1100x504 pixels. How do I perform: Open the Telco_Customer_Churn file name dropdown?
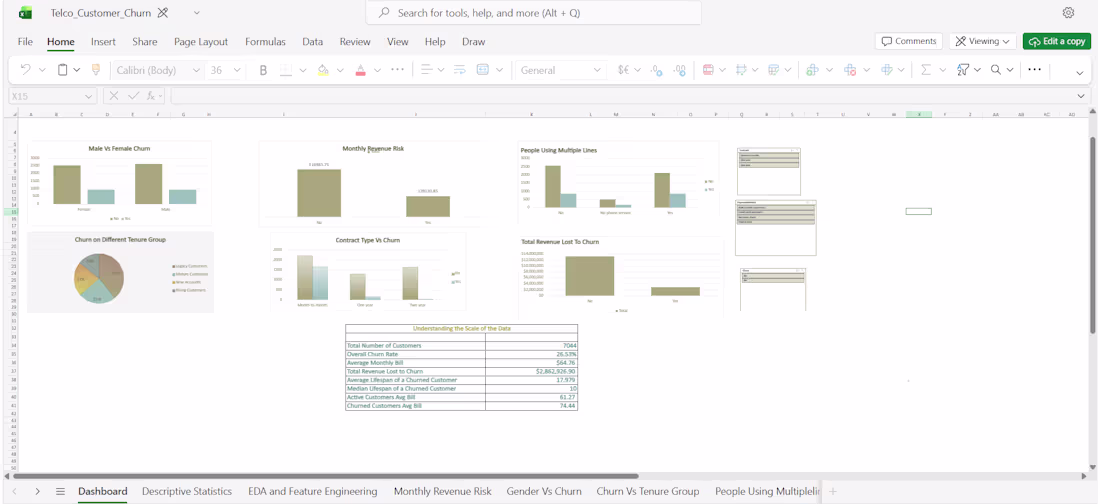196,13
